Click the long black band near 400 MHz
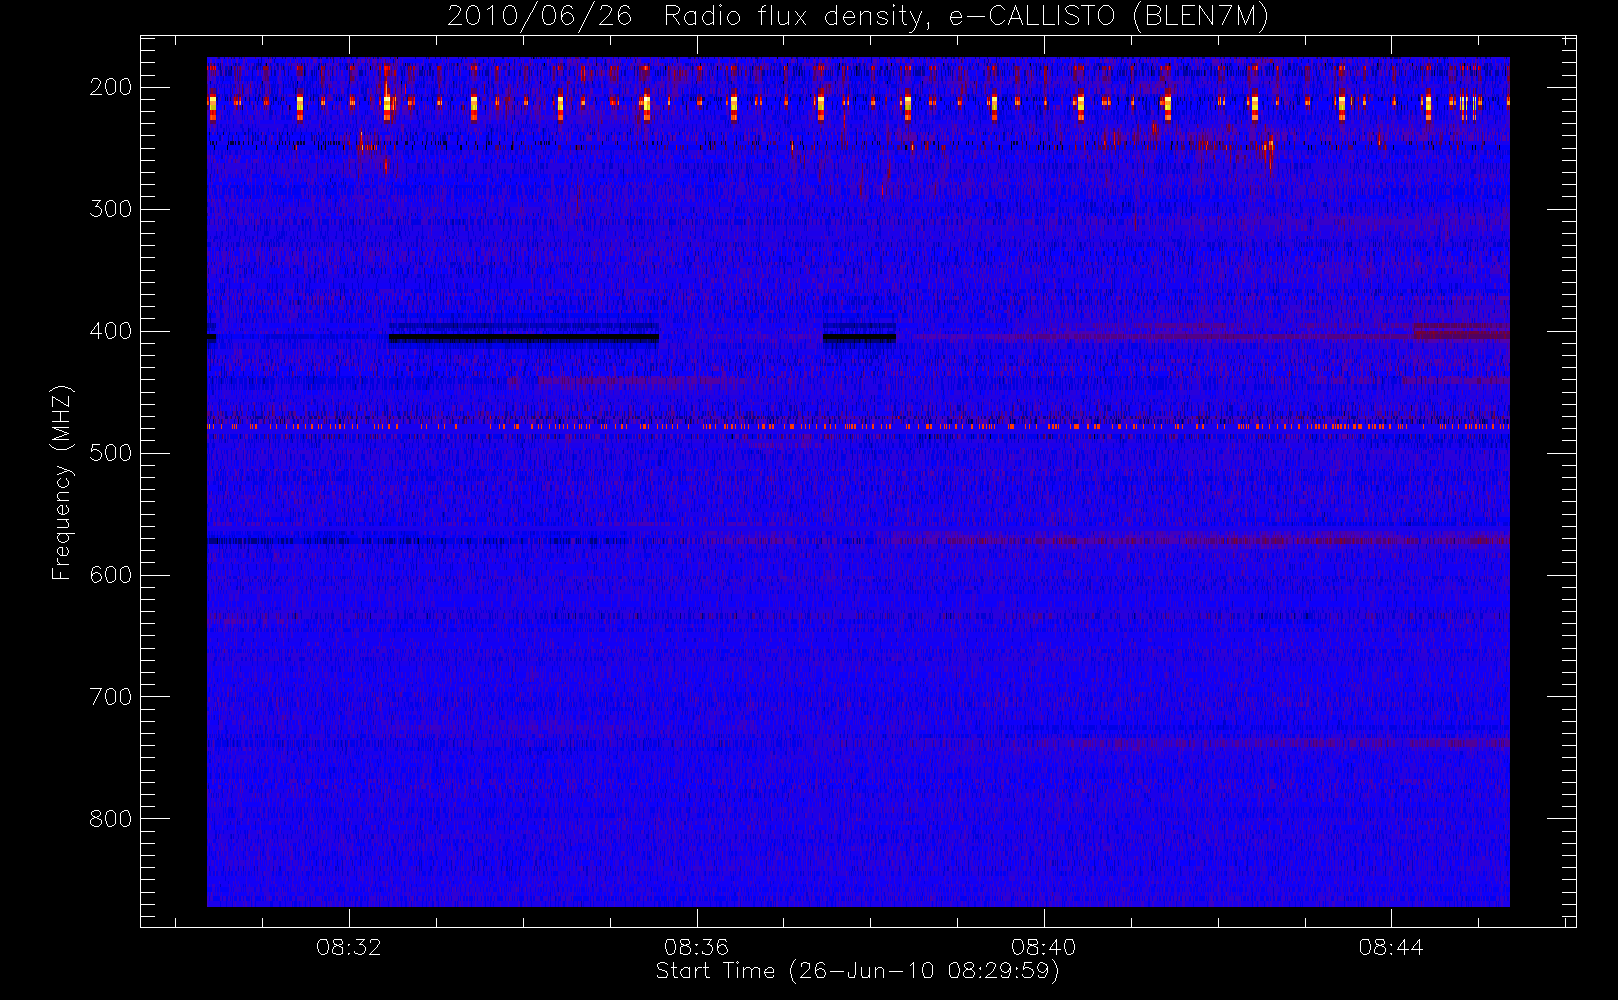The image size is (1618, 1000). pos(524,337)
